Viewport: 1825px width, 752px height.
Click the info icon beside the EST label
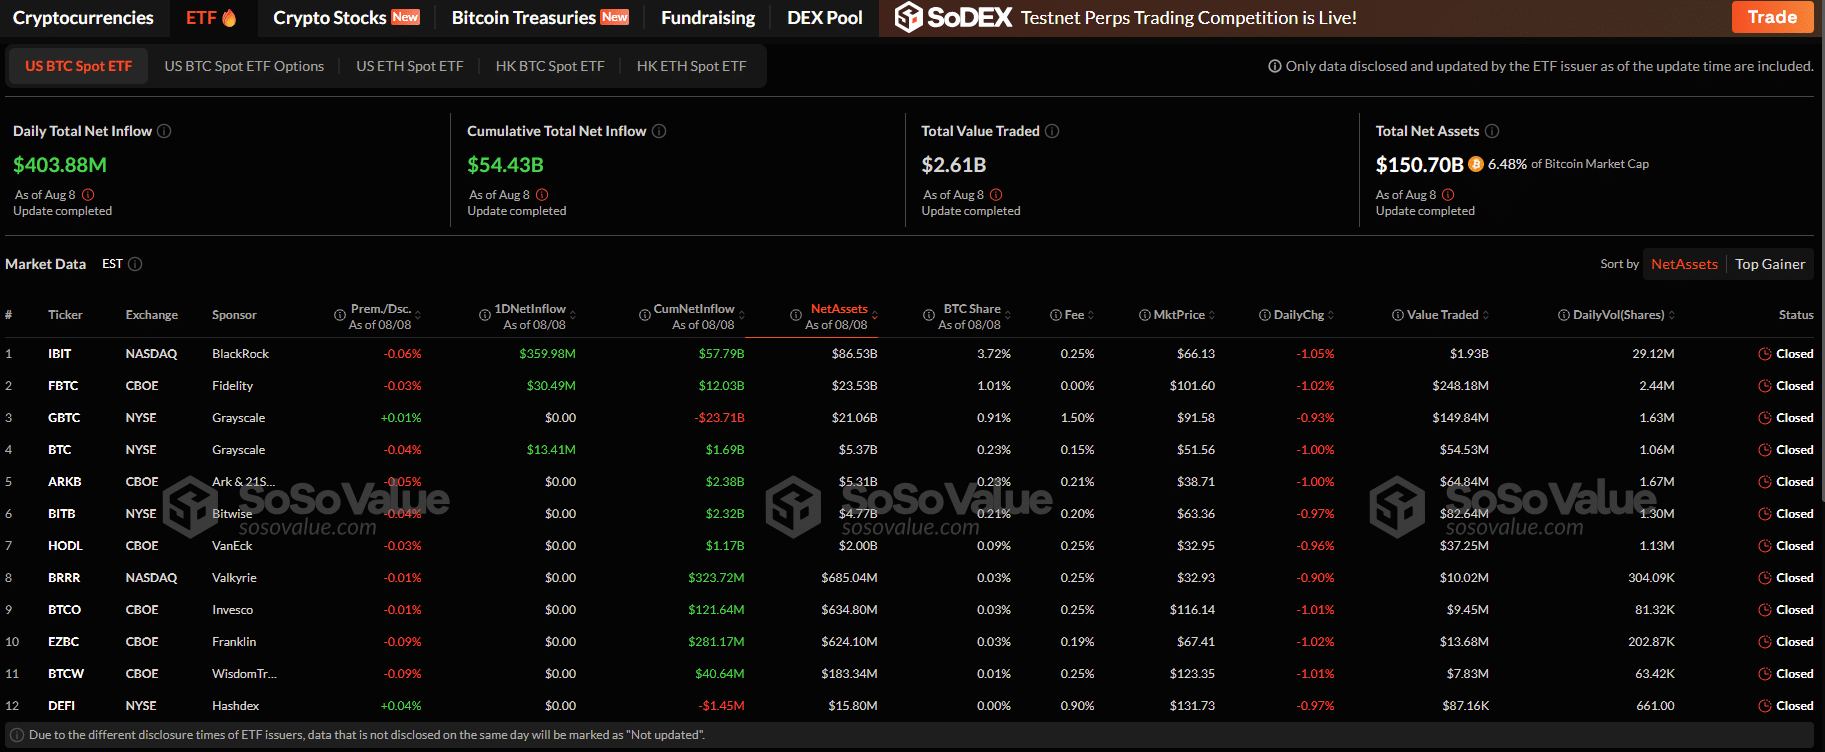tap(135, 264)
